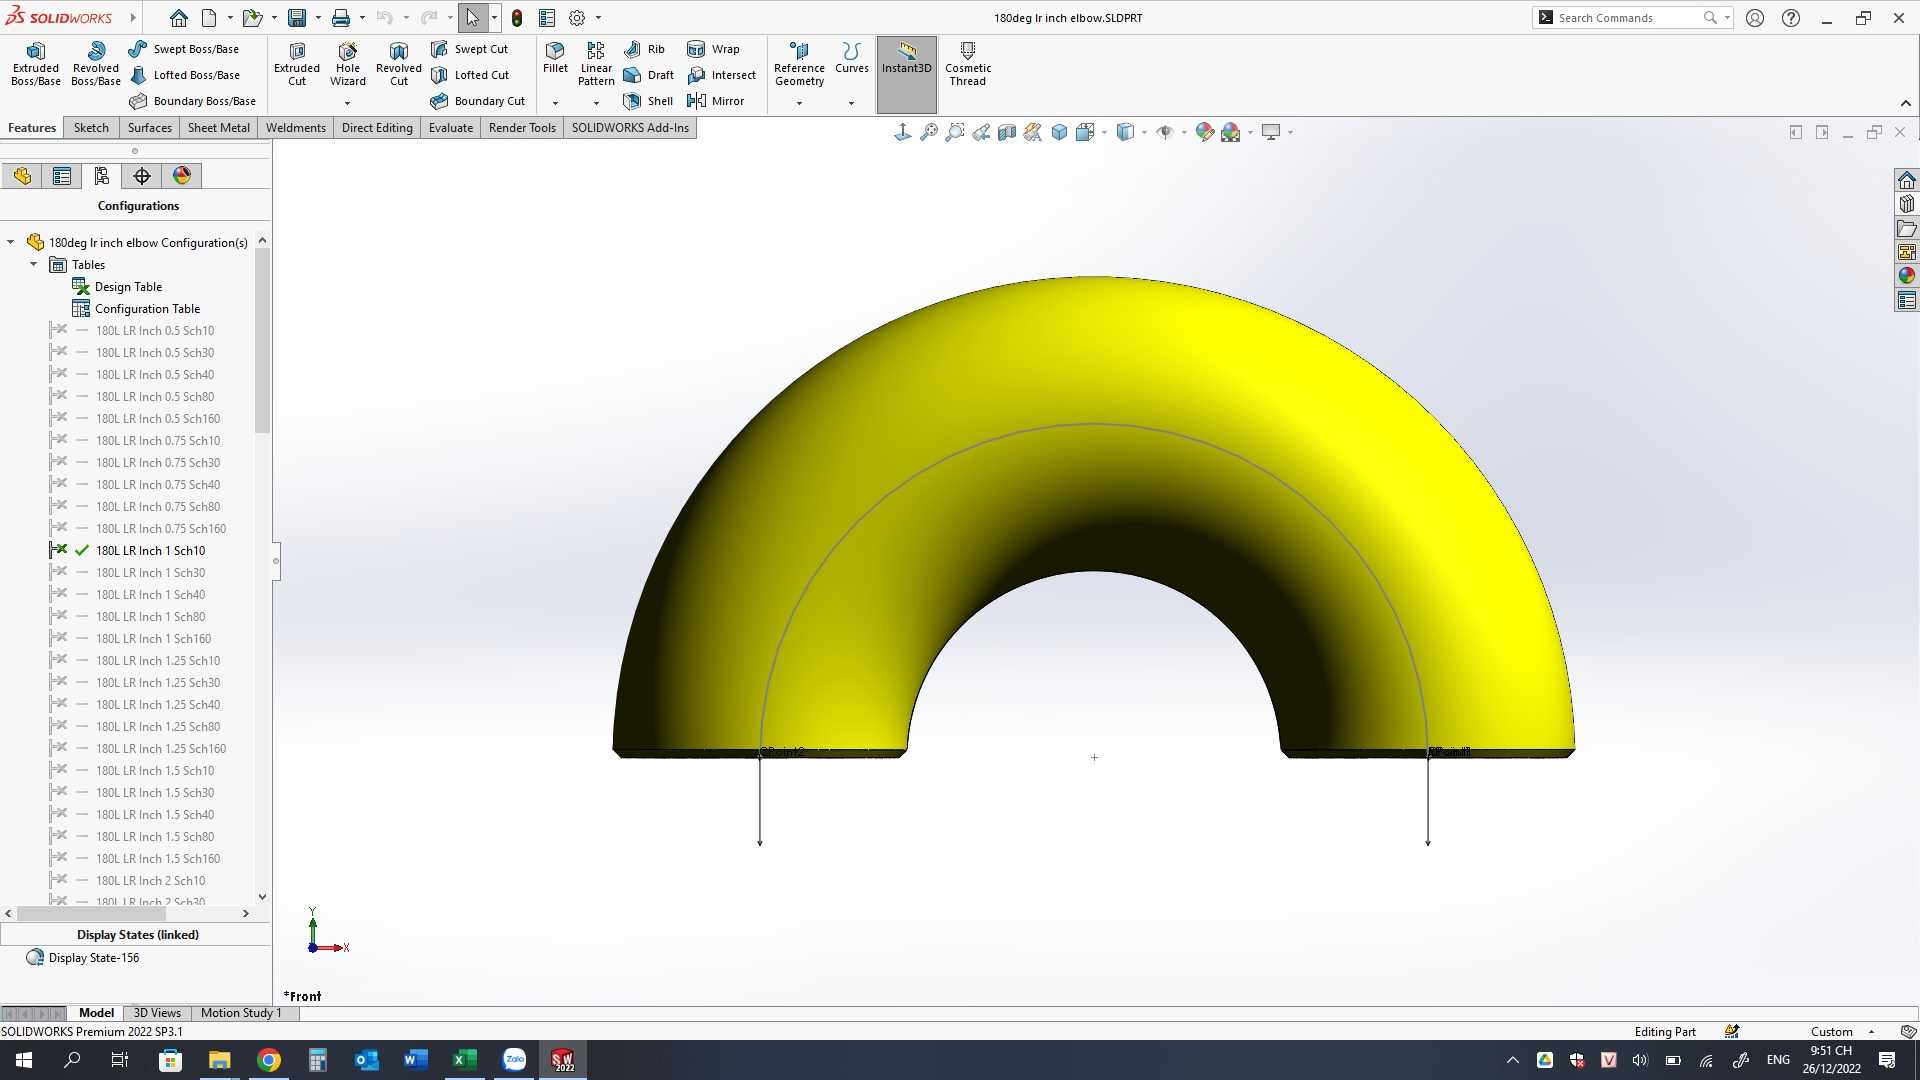Expand the Reference Geometry dropdown arrow
1920x1080 pixels.
(x=799, y=103)
